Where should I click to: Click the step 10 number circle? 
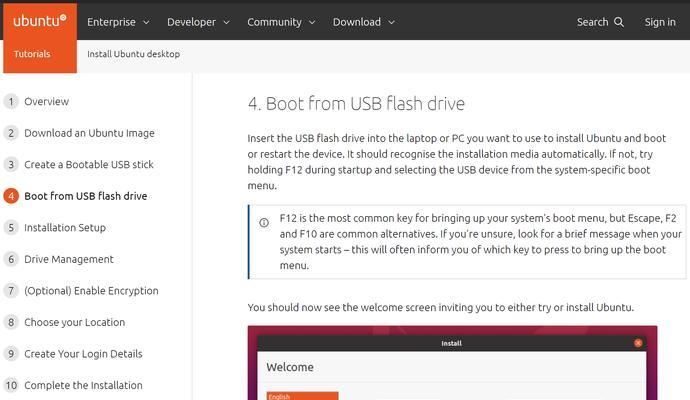(11, 385)
